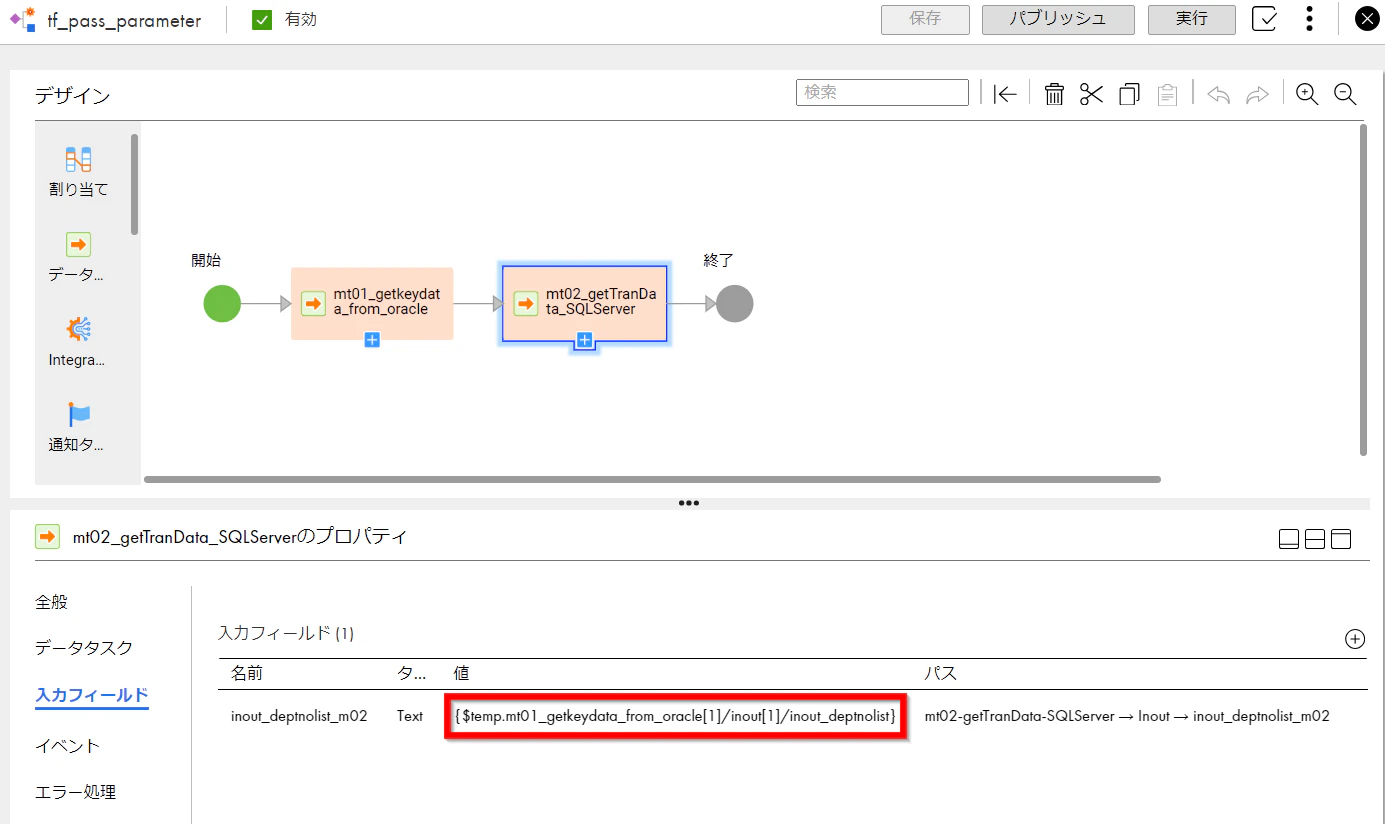Click the tf_pass_parameter title text
Screen dimensions: 1385x824
[x=124, y=20]
